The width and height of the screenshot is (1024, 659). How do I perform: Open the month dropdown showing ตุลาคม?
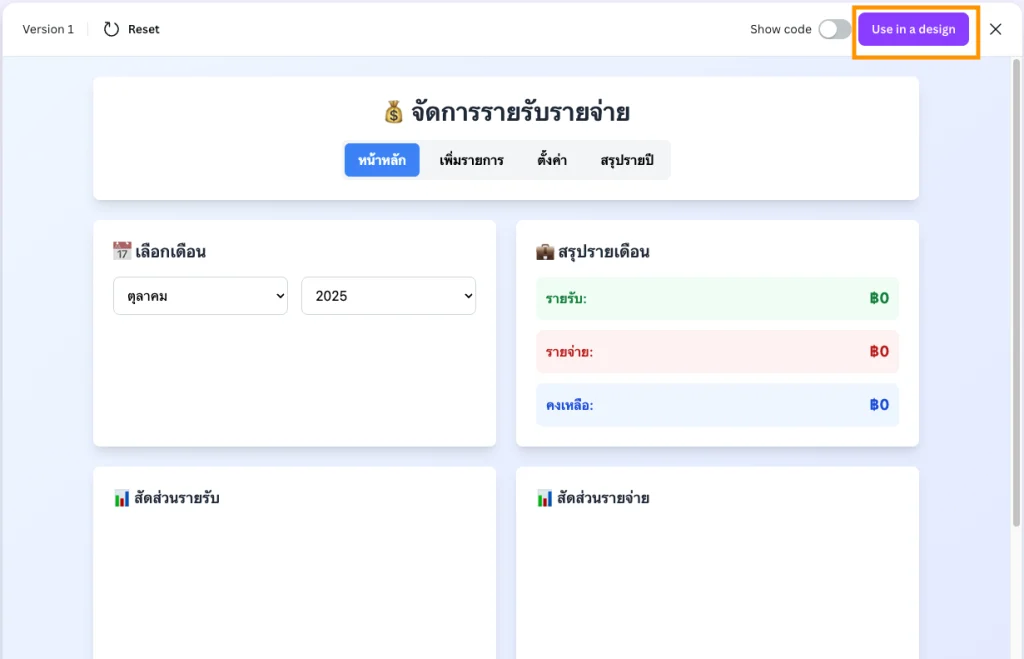click(200, 296)
